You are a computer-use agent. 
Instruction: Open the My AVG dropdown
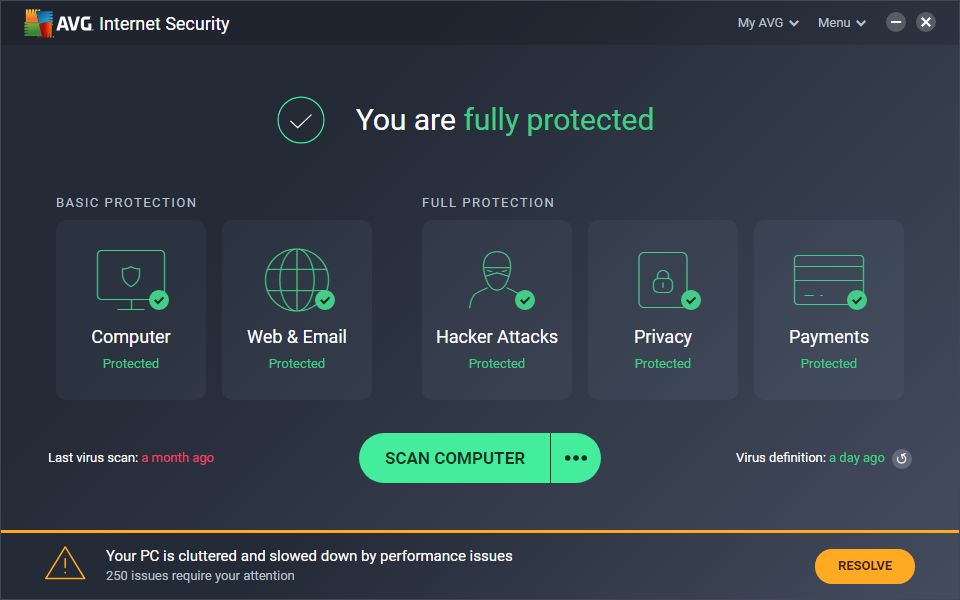pyautogui.click(x=768, y=23)
